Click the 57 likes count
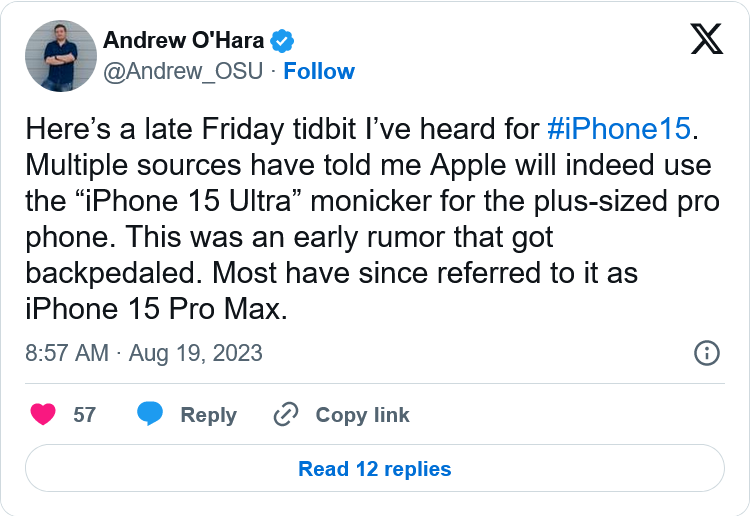The height and width of the screenshot is (516, 750). (x=85, y=415)
